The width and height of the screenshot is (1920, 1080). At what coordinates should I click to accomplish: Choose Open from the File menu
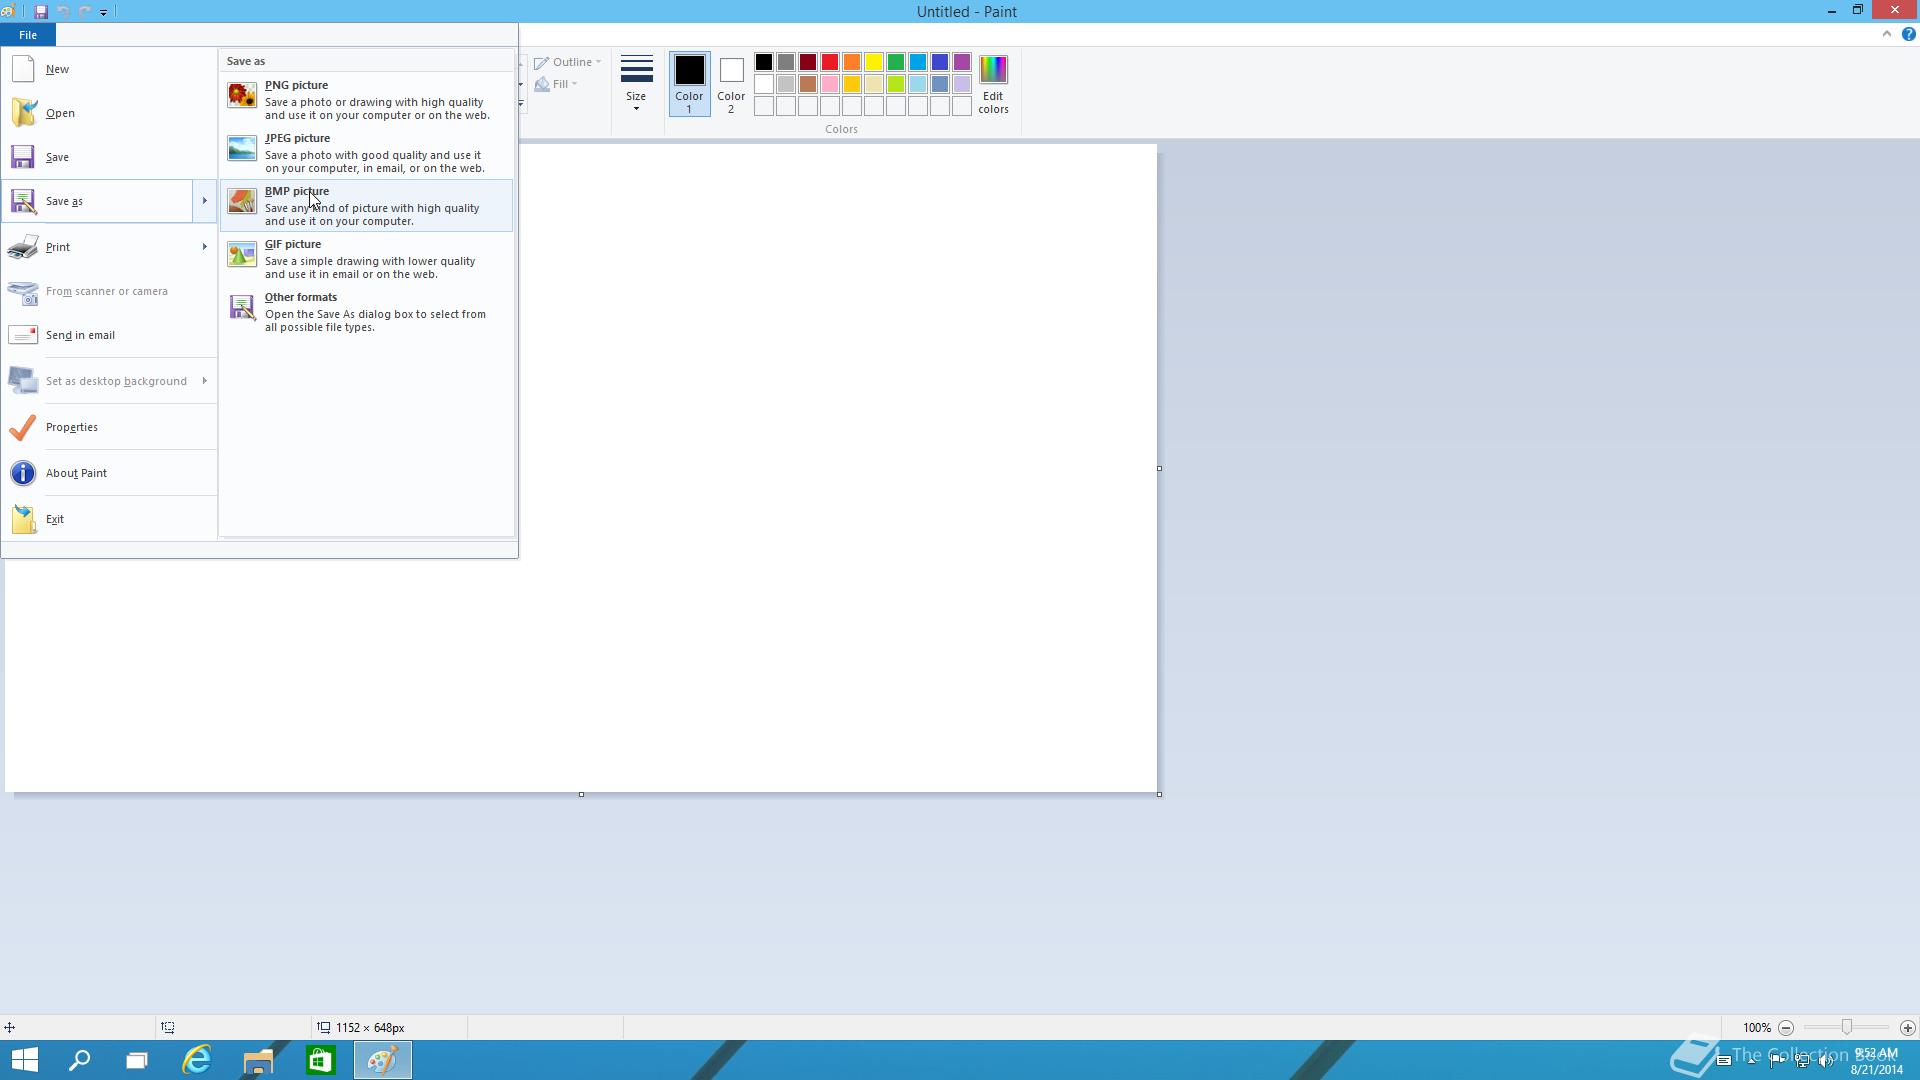(109, 113)
